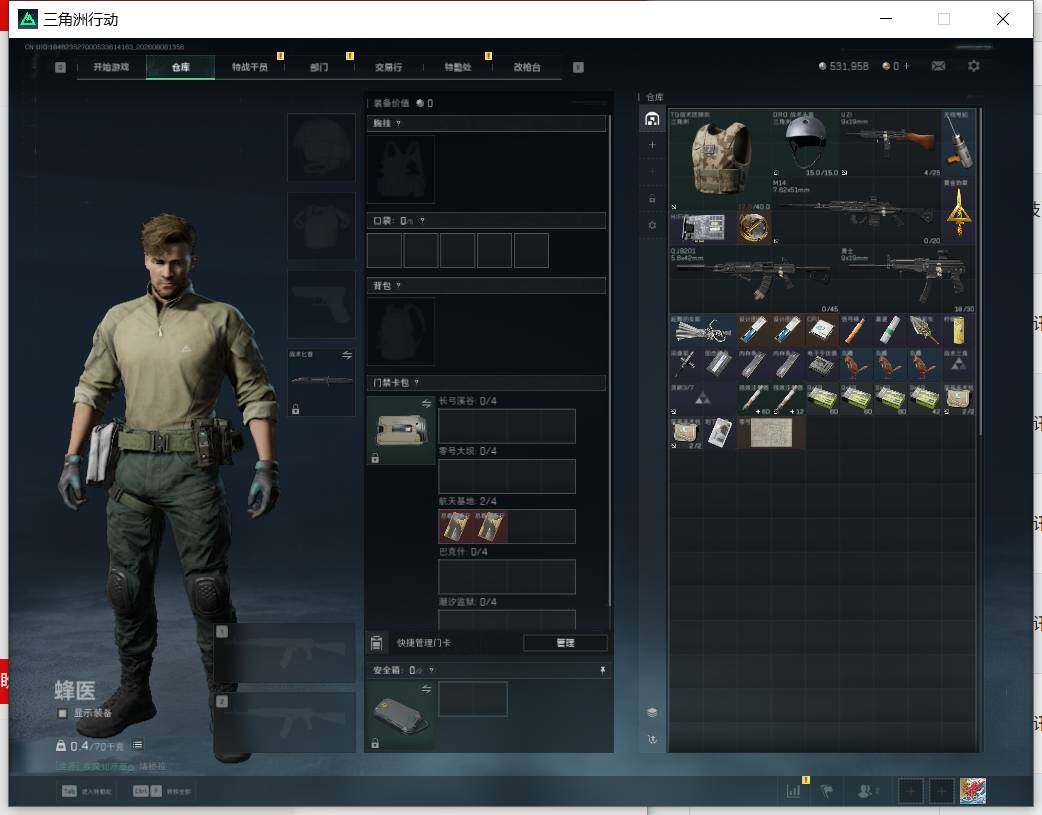Select the graphics card item
This screenshot has height=815, width=1042.
tap(703, 228)
